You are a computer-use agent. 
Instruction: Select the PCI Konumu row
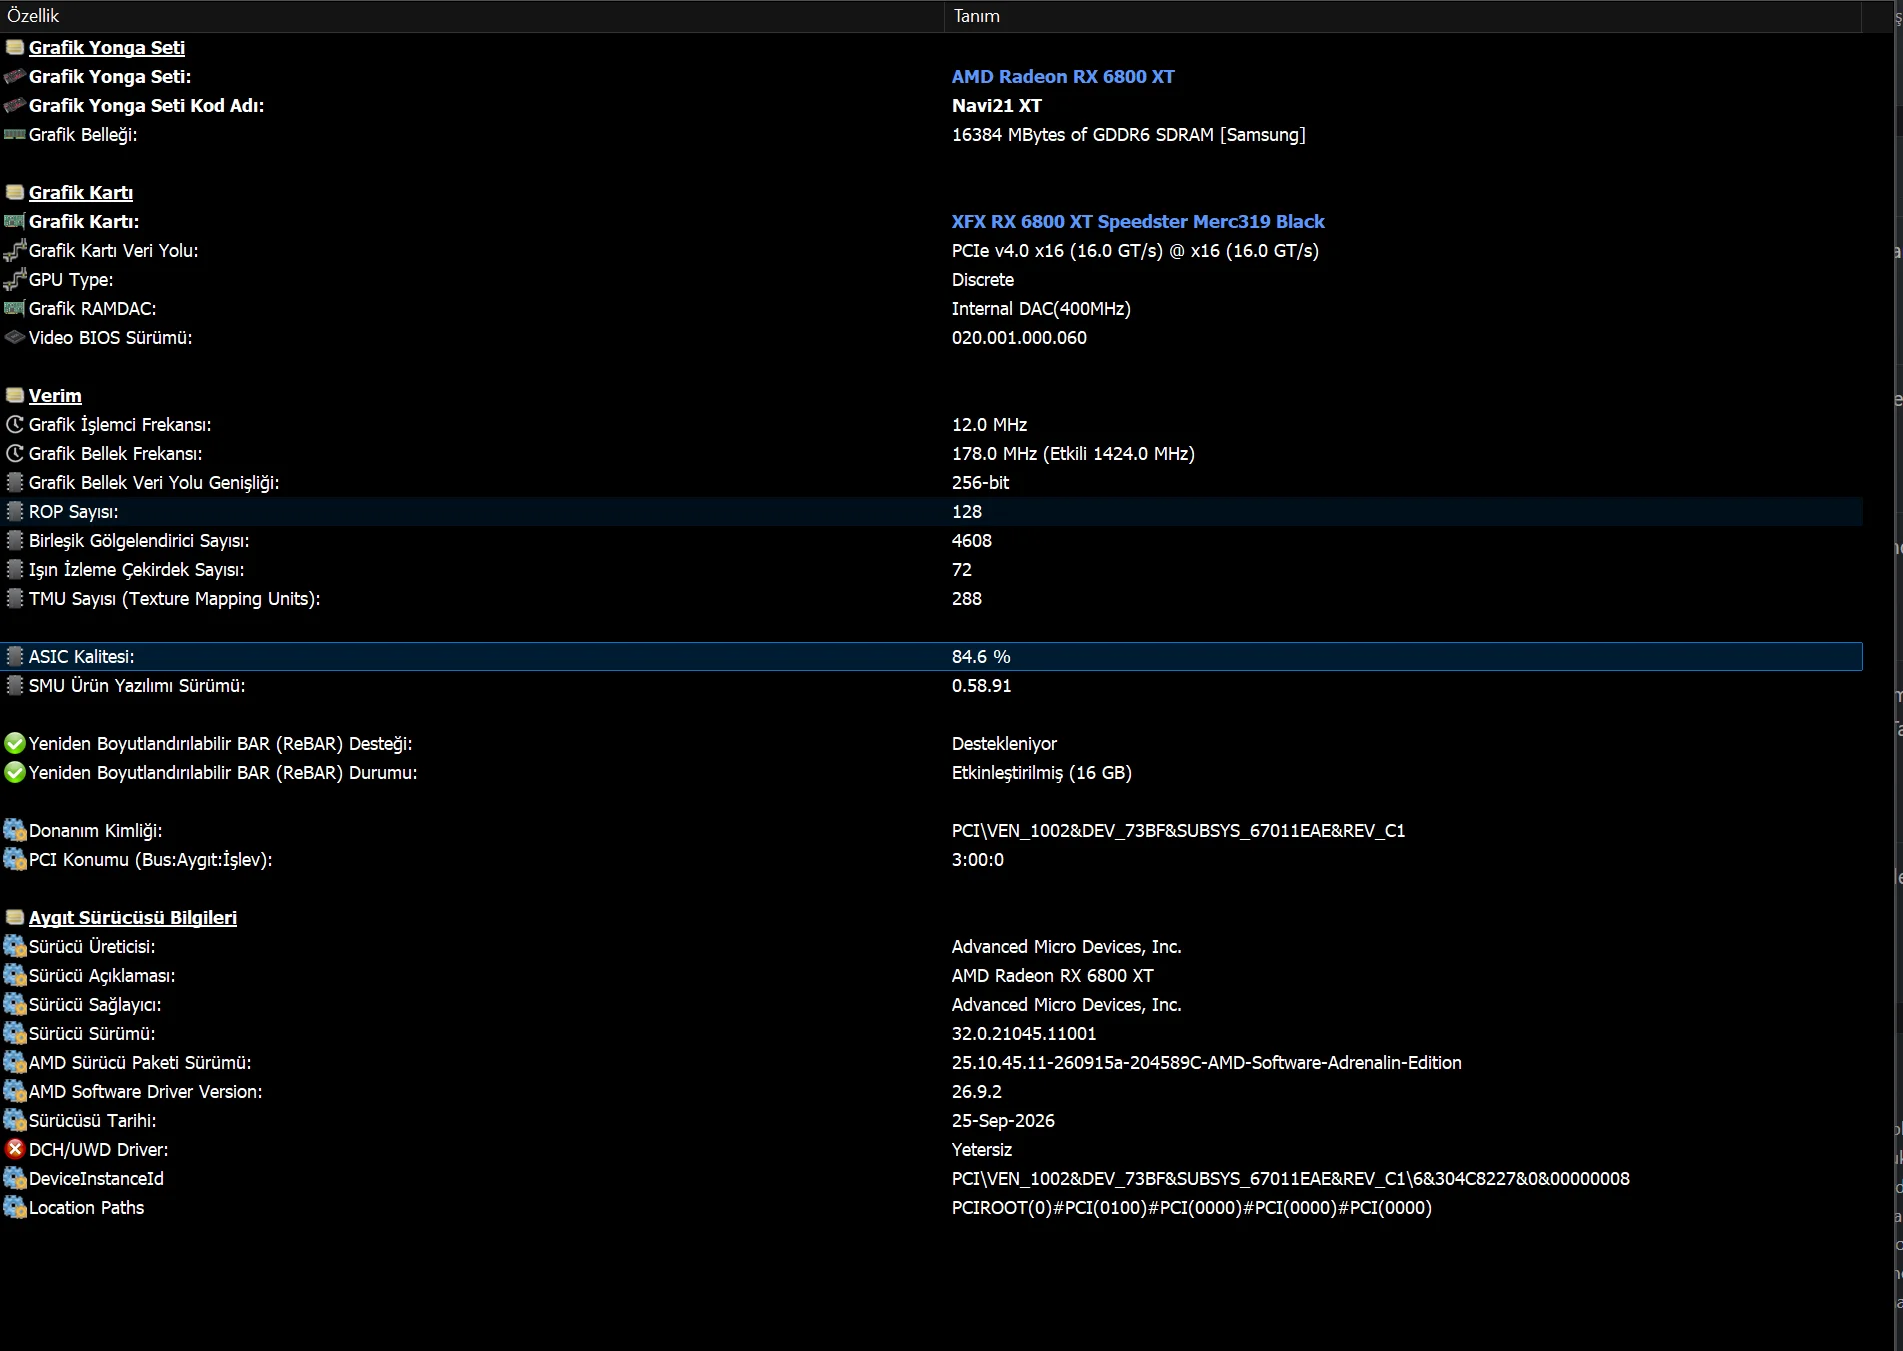point(931,859)
